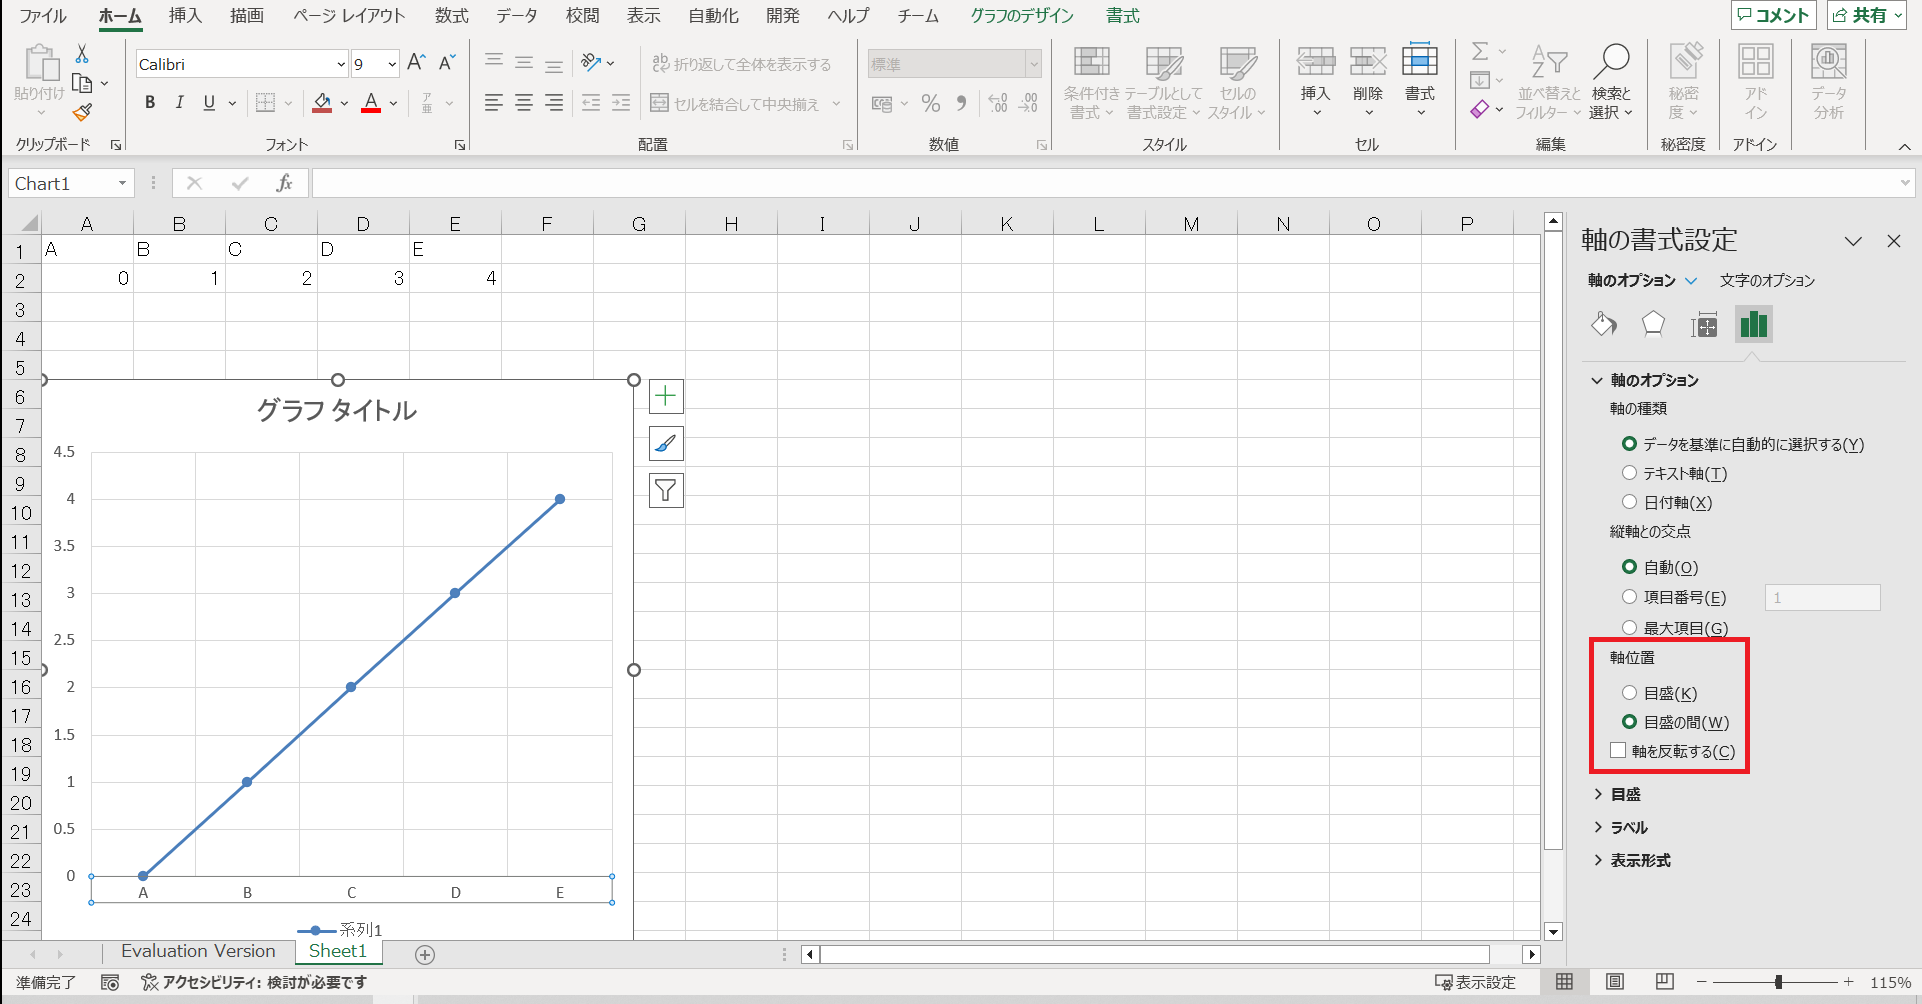Open the Axis Options bar chart tab icon
The height and width of the screenshot is (1004, 1922).
[1754, 324]
